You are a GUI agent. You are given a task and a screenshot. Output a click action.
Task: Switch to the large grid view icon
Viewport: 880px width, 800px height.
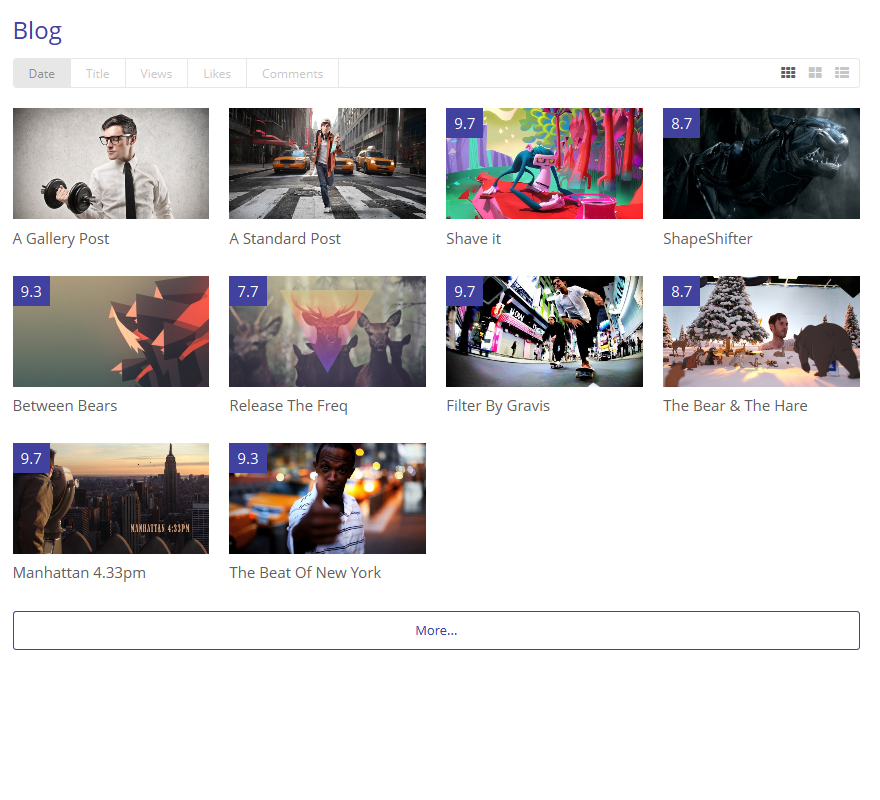point(815,73)
